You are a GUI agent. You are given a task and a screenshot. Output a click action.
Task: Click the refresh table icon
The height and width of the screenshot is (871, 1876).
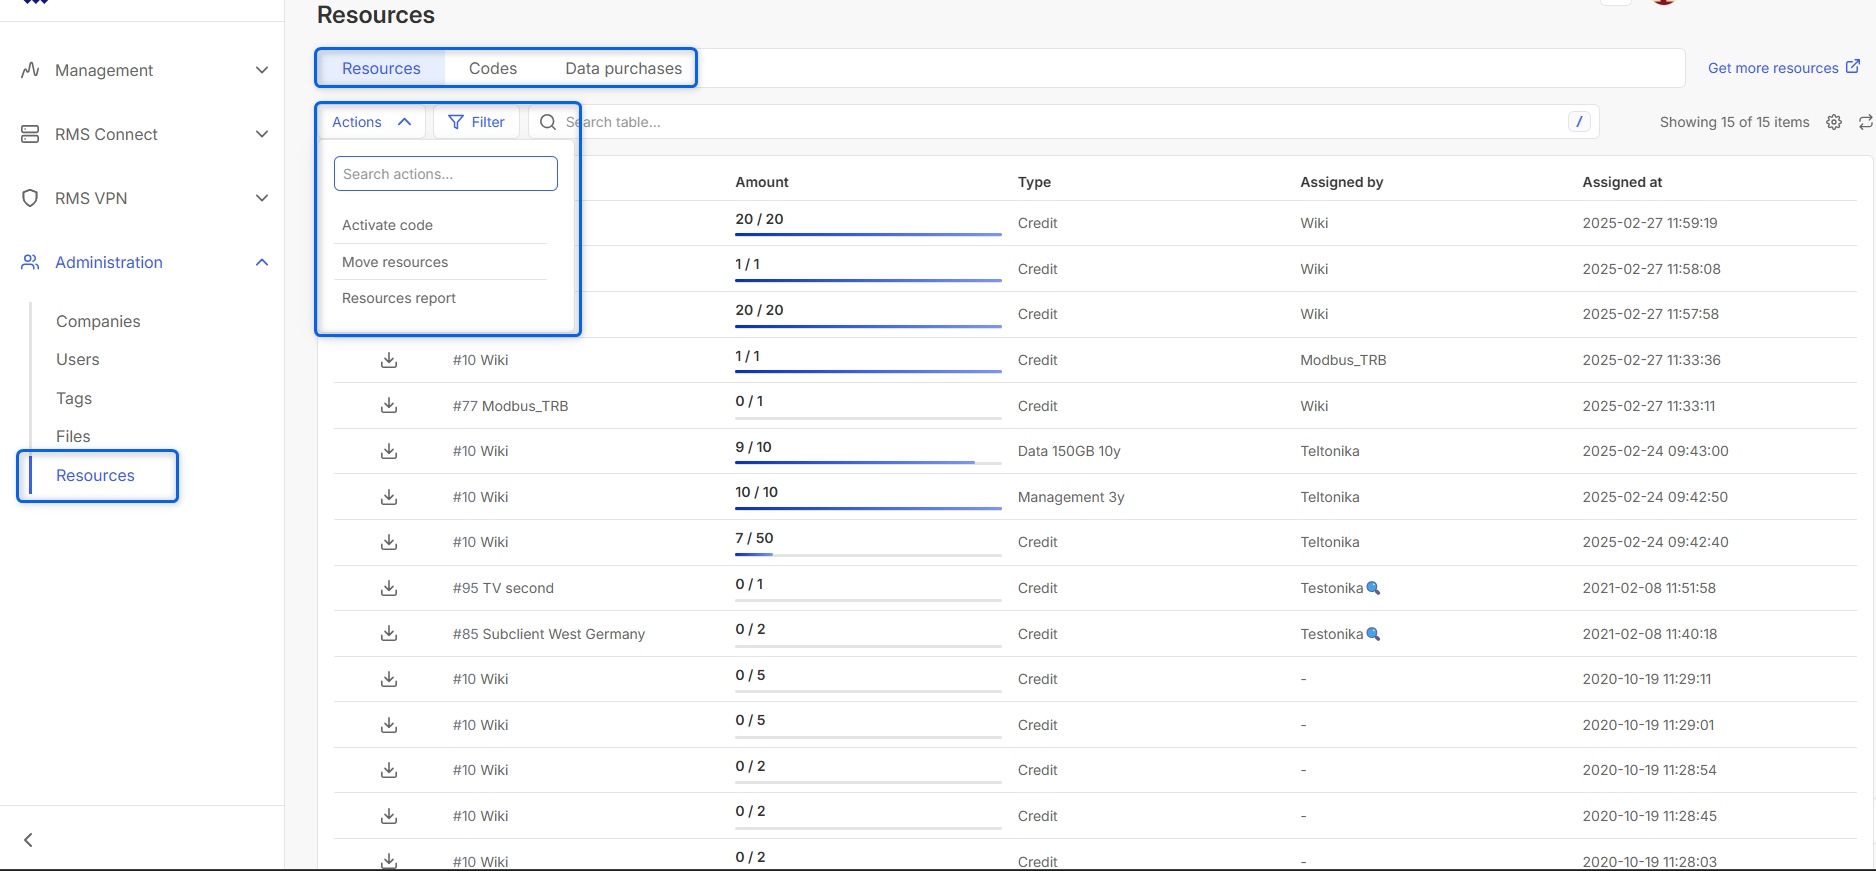point(1865,122)
